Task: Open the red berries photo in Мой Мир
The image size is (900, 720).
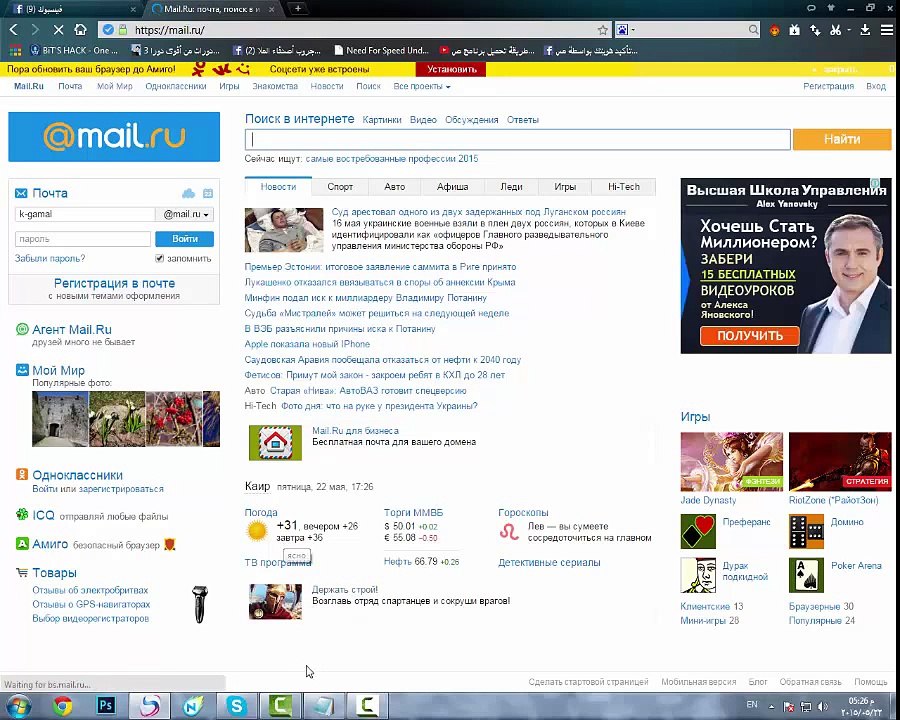Action: [173, 419]
